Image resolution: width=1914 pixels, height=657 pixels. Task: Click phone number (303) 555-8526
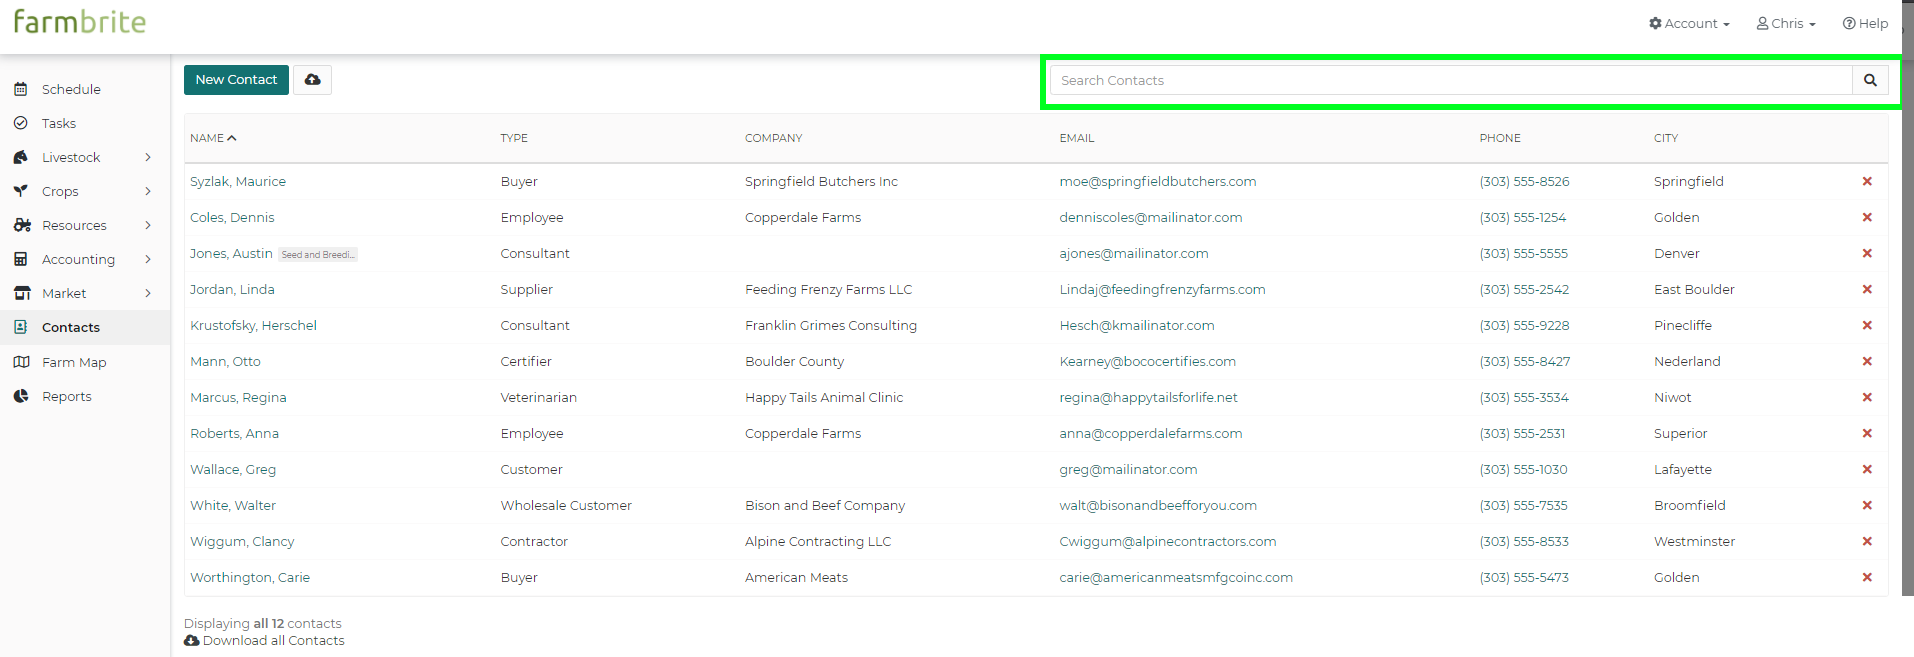1525,181
